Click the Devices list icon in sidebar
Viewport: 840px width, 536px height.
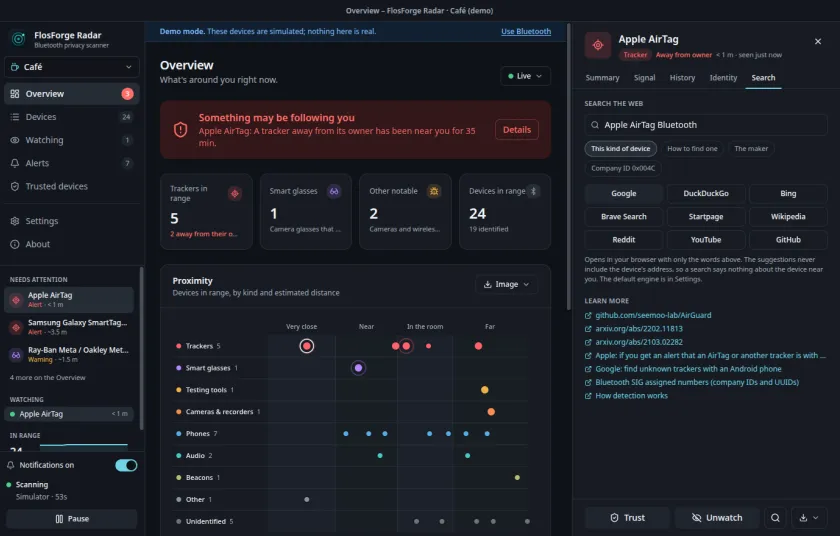point(15,117)
